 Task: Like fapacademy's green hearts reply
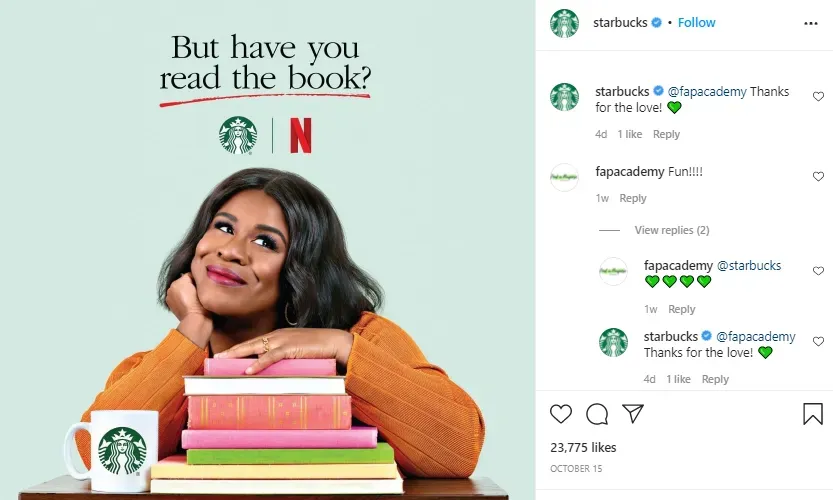[x=818, y=271]
